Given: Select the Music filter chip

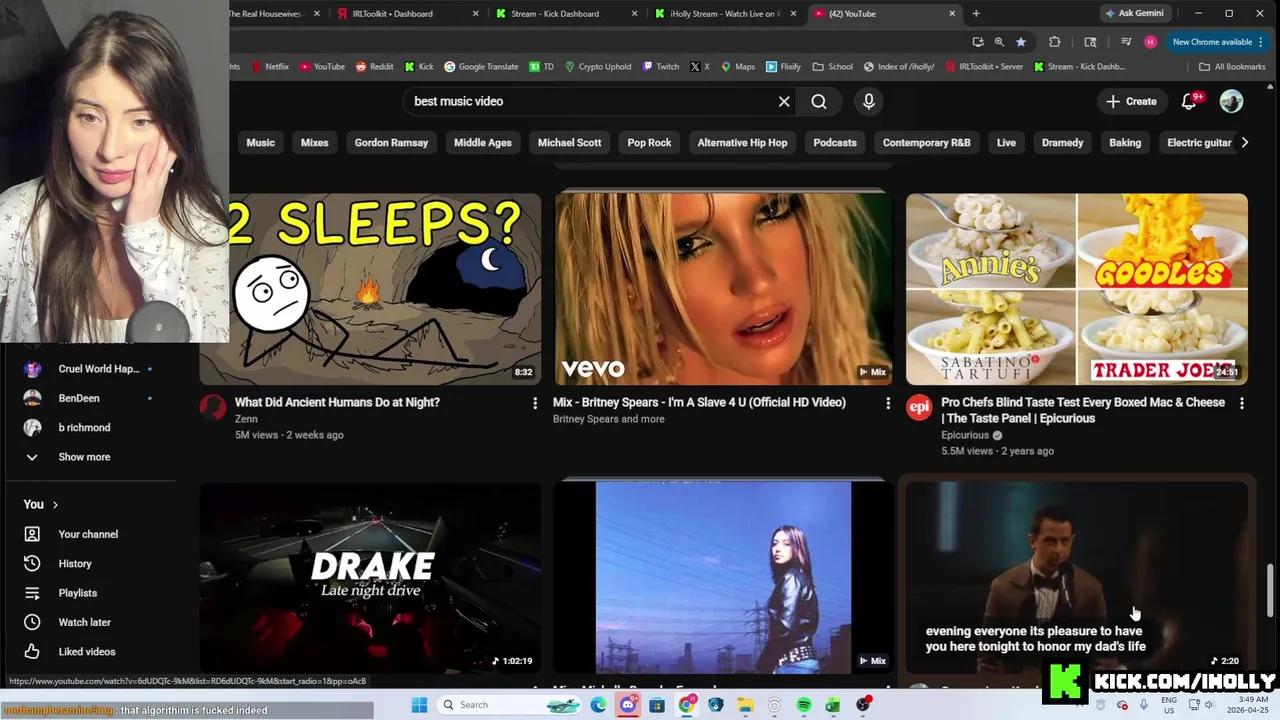Looking at the screenshot, I should pyautogui.click(x=260, y=142).
